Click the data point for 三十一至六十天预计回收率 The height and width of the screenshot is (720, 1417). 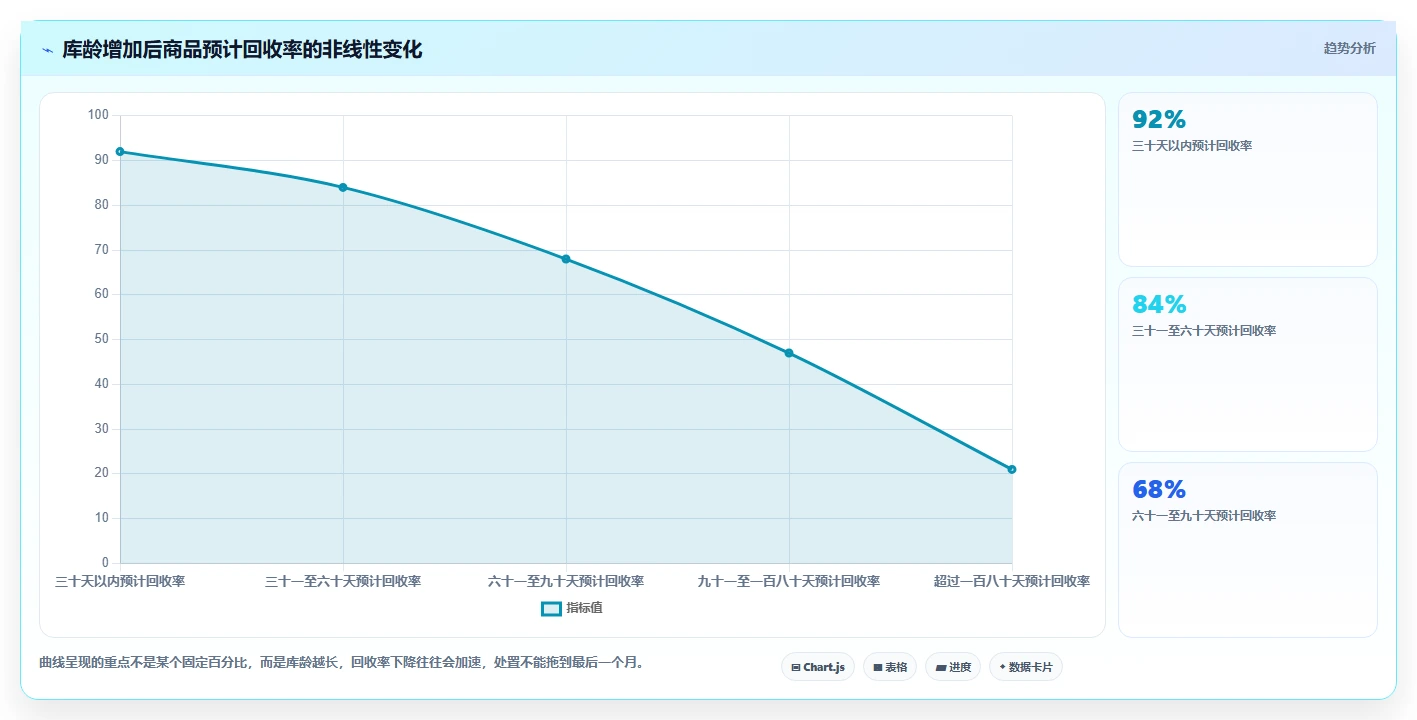click(x=343, y=187)
